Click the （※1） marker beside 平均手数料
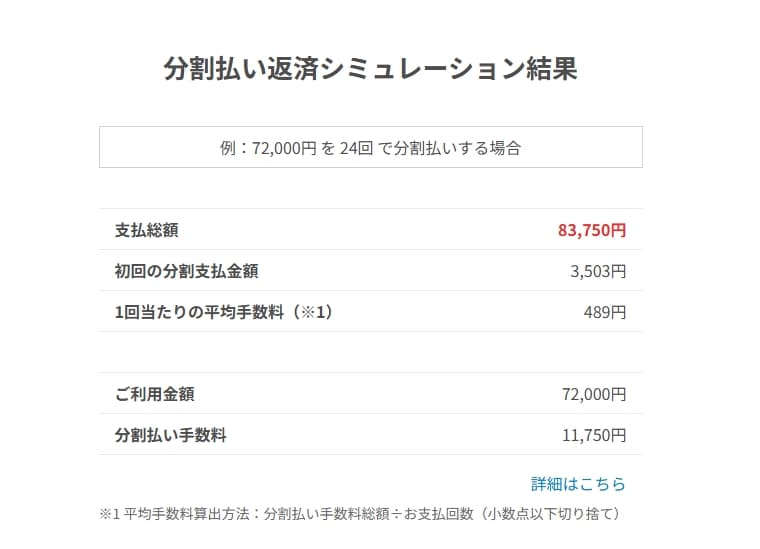This screenshot has width=760, height=549. coord(309,312)
